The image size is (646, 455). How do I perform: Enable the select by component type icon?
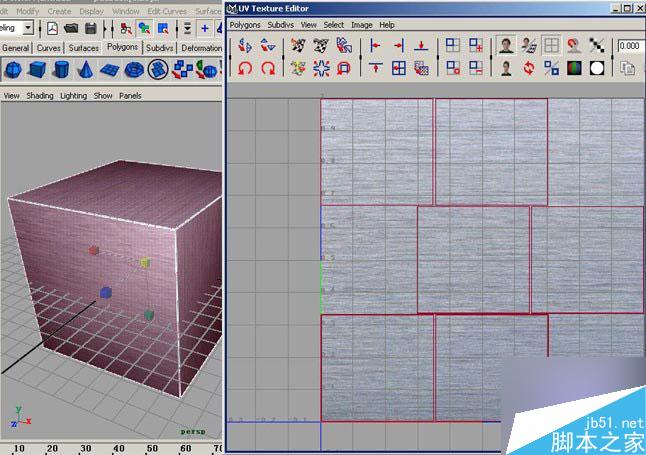coord(163,28)
